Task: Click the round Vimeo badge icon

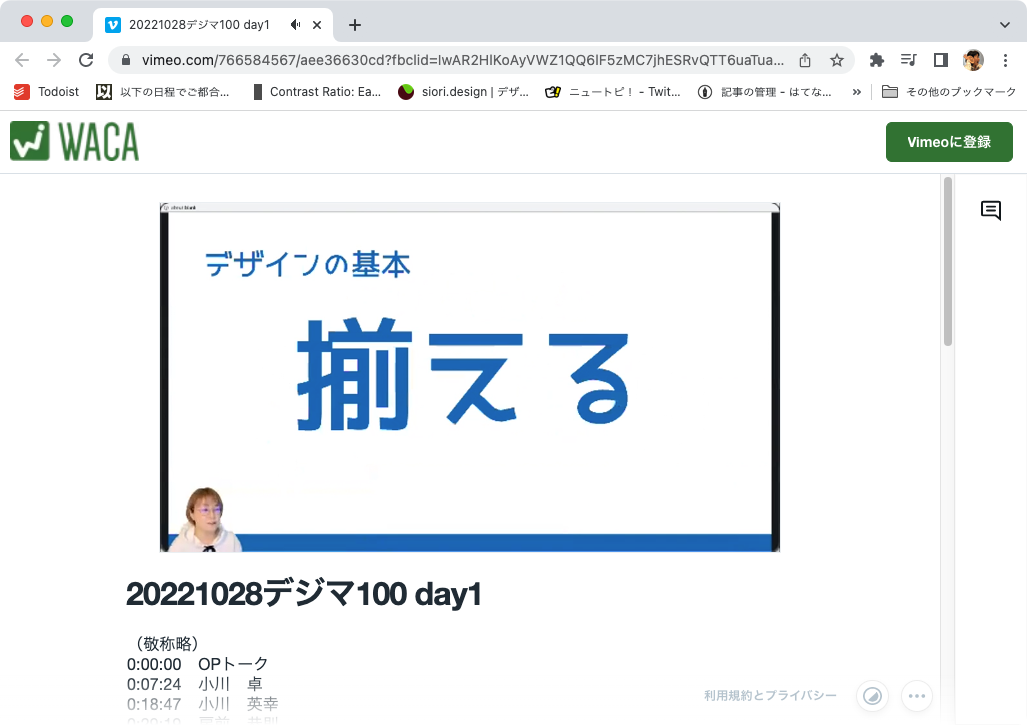Action: click(872, 696)
